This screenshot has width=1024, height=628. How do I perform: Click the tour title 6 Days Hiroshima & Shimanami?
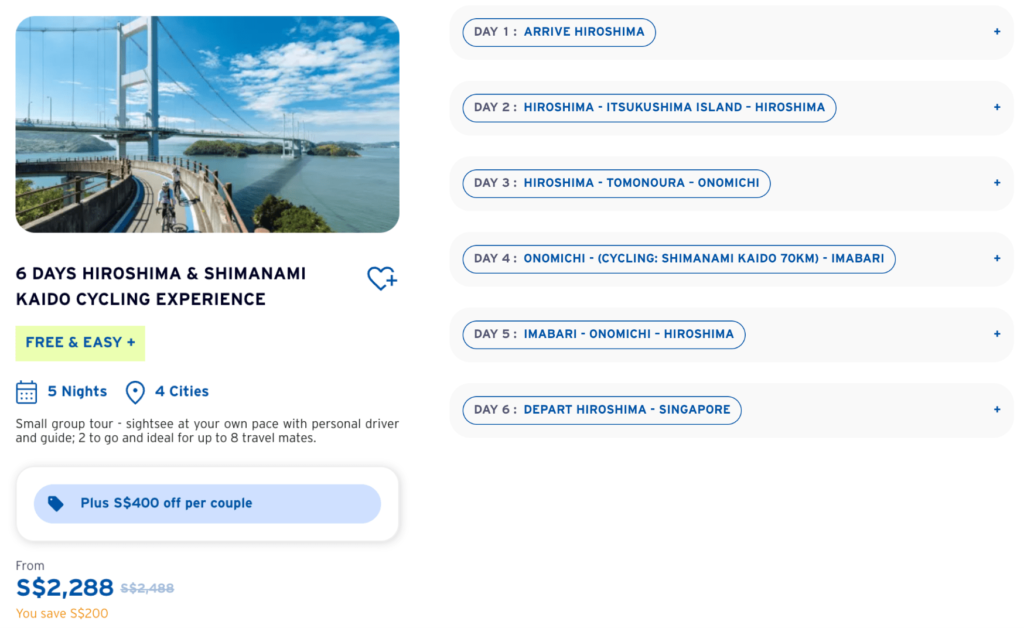161,286
